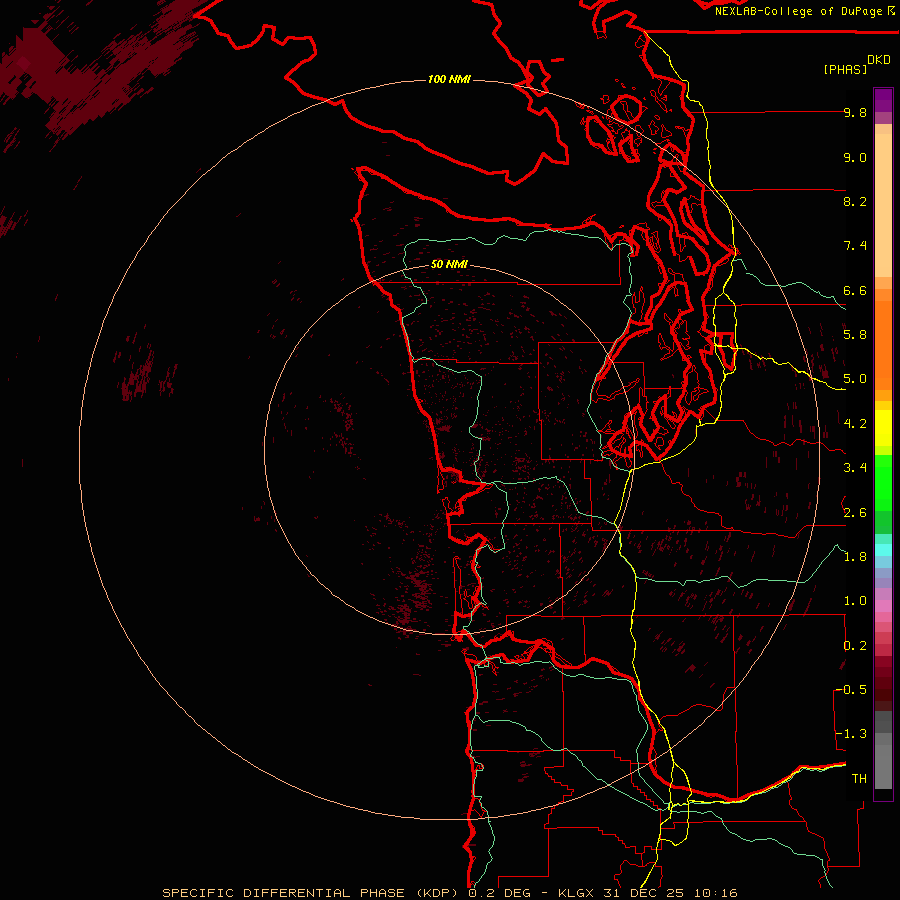Viewport: 900px width, 900px height.
Task: Click the 100 NMI range ring label
Action: (x=449, y=79)
